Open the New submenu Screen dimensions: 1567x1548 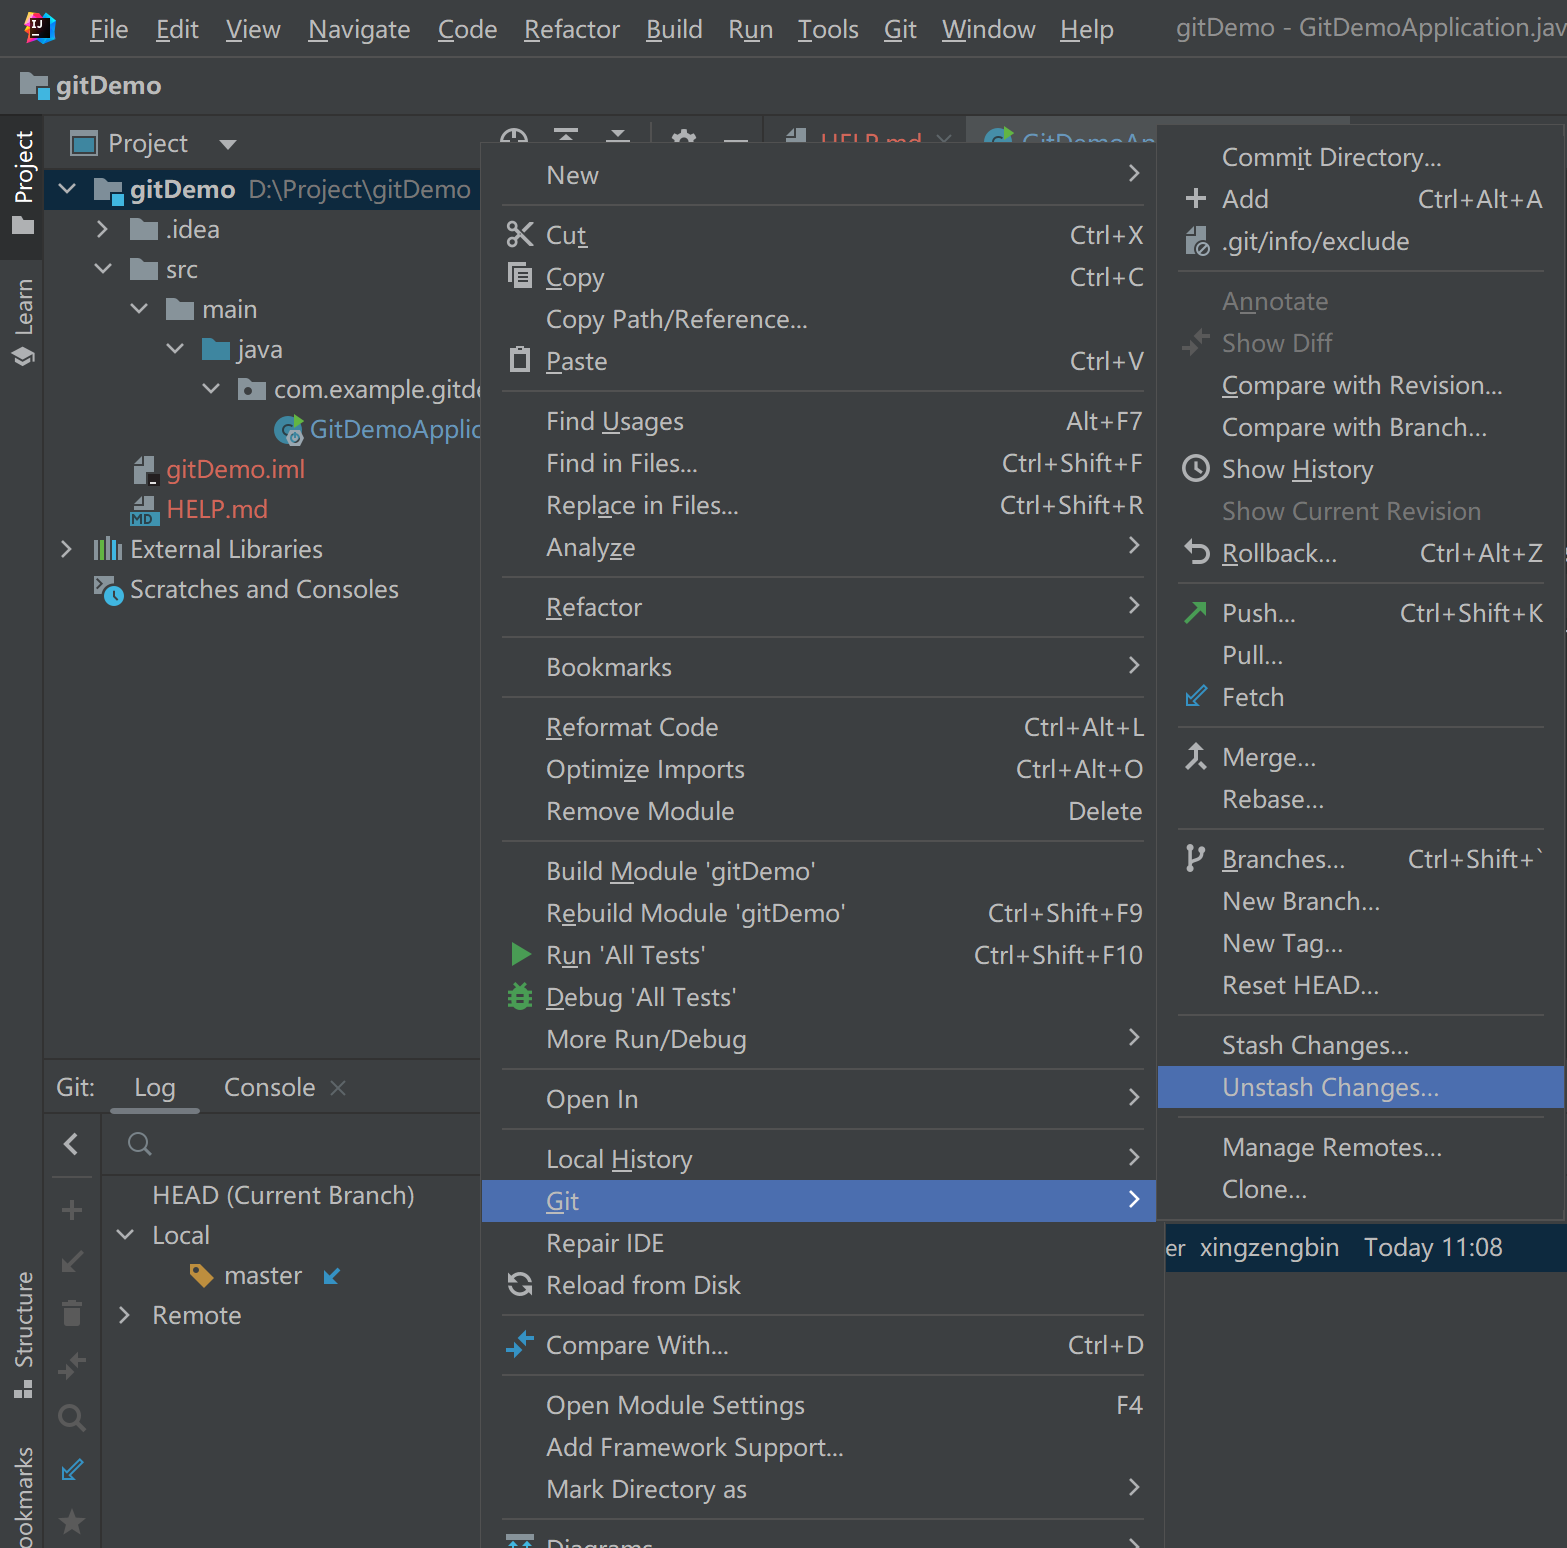[x=818, y=175]
